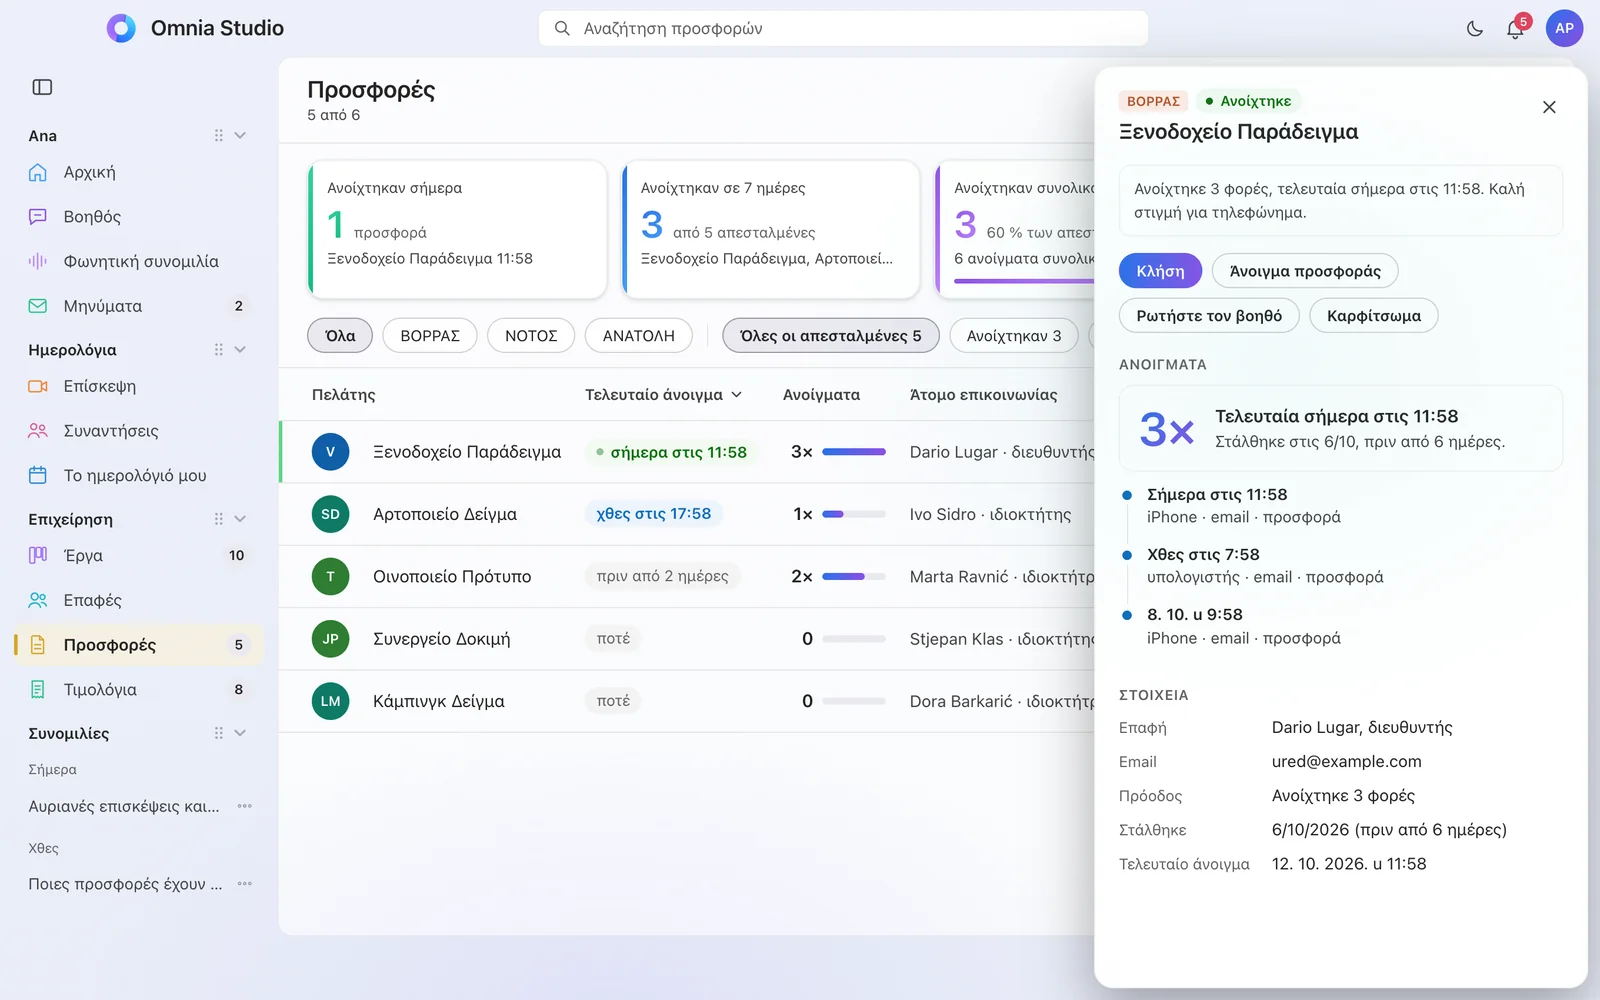The width and height of the screenshot is (1600, 1000).
Task: Switch to dark mode moon icon
Action: click(x=1475, y=29)
